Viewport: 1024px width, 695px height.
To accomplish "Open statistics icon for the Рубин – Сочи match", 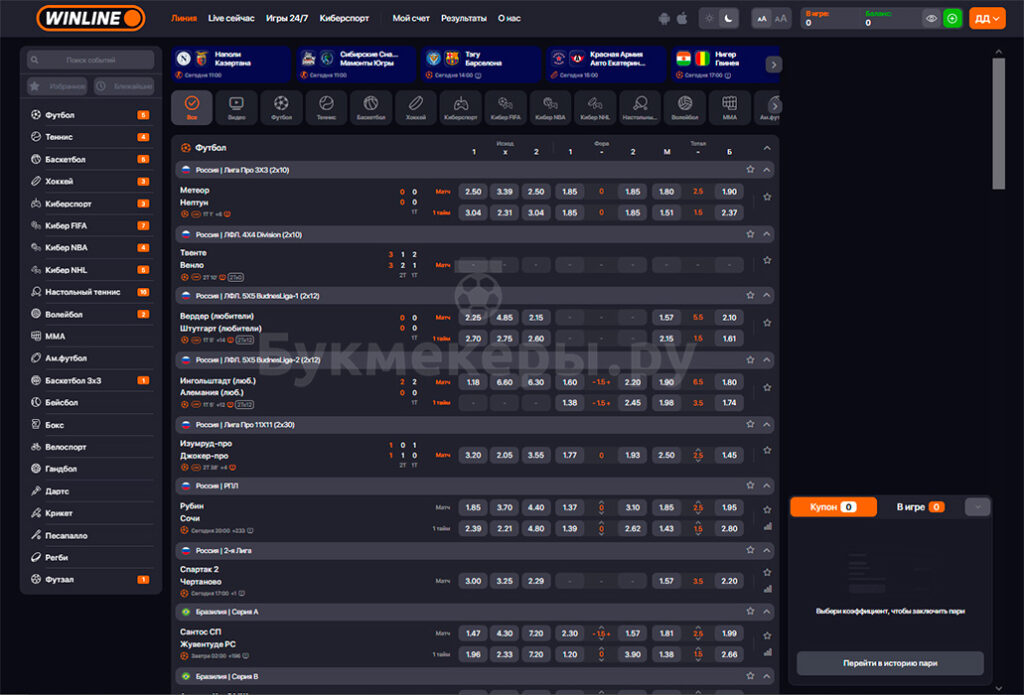I will pos(767,526).
